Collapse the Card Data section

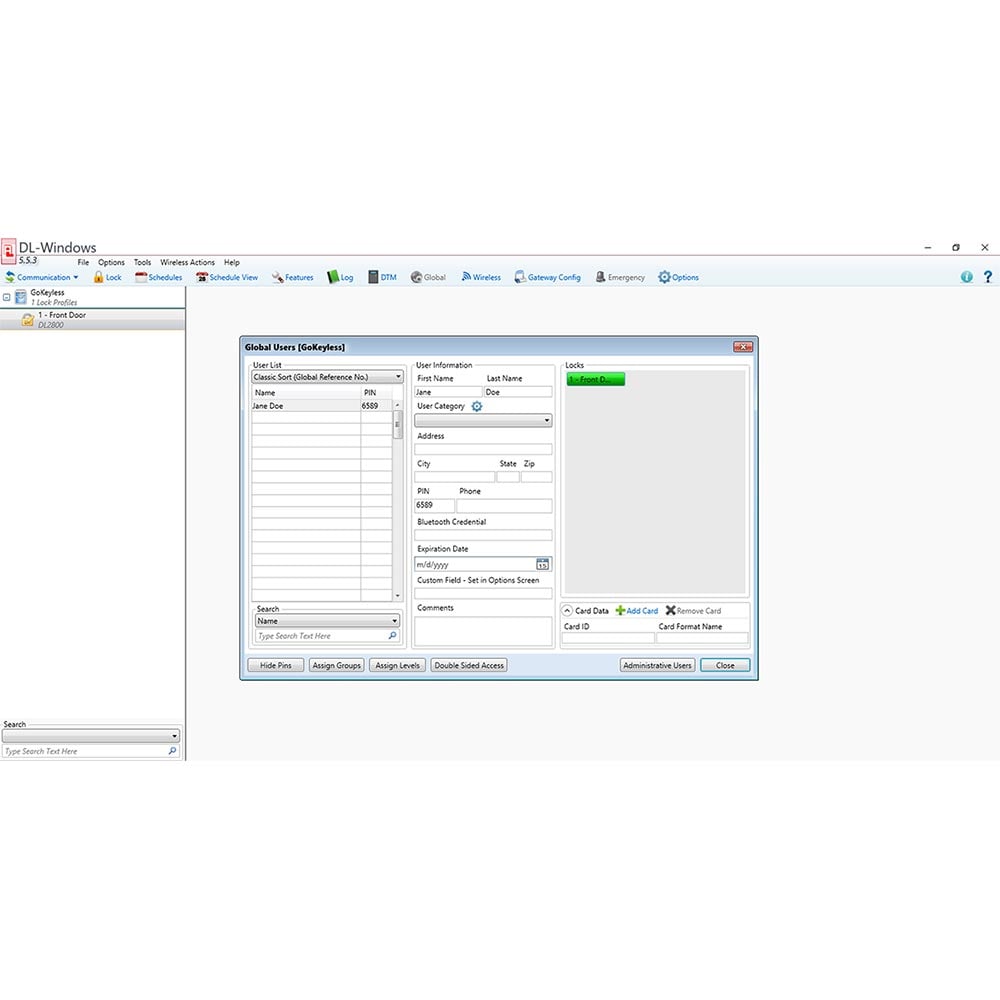[x=568, y=610]
